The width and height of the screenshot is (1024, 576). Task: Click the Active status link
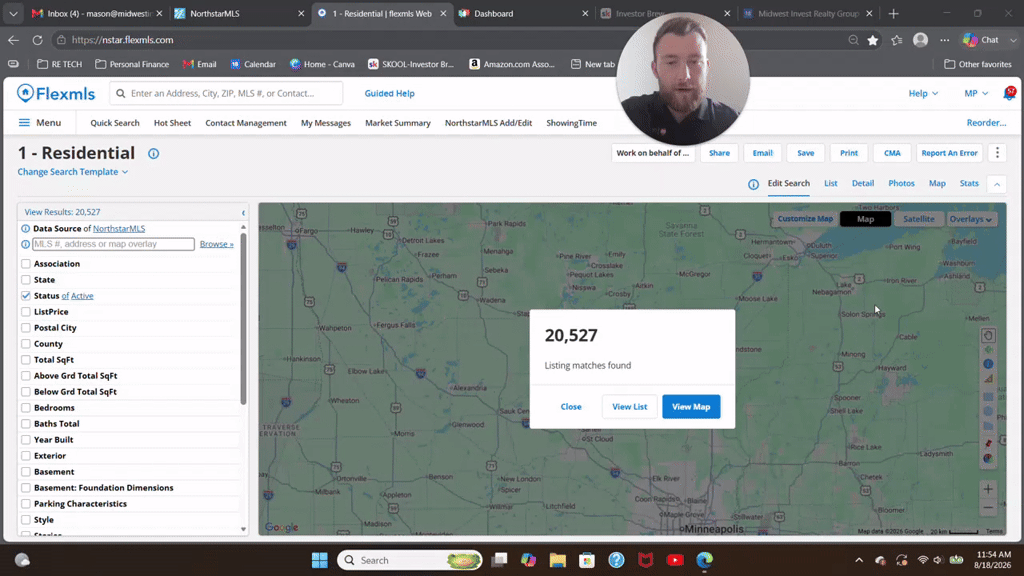pos(82,296)
